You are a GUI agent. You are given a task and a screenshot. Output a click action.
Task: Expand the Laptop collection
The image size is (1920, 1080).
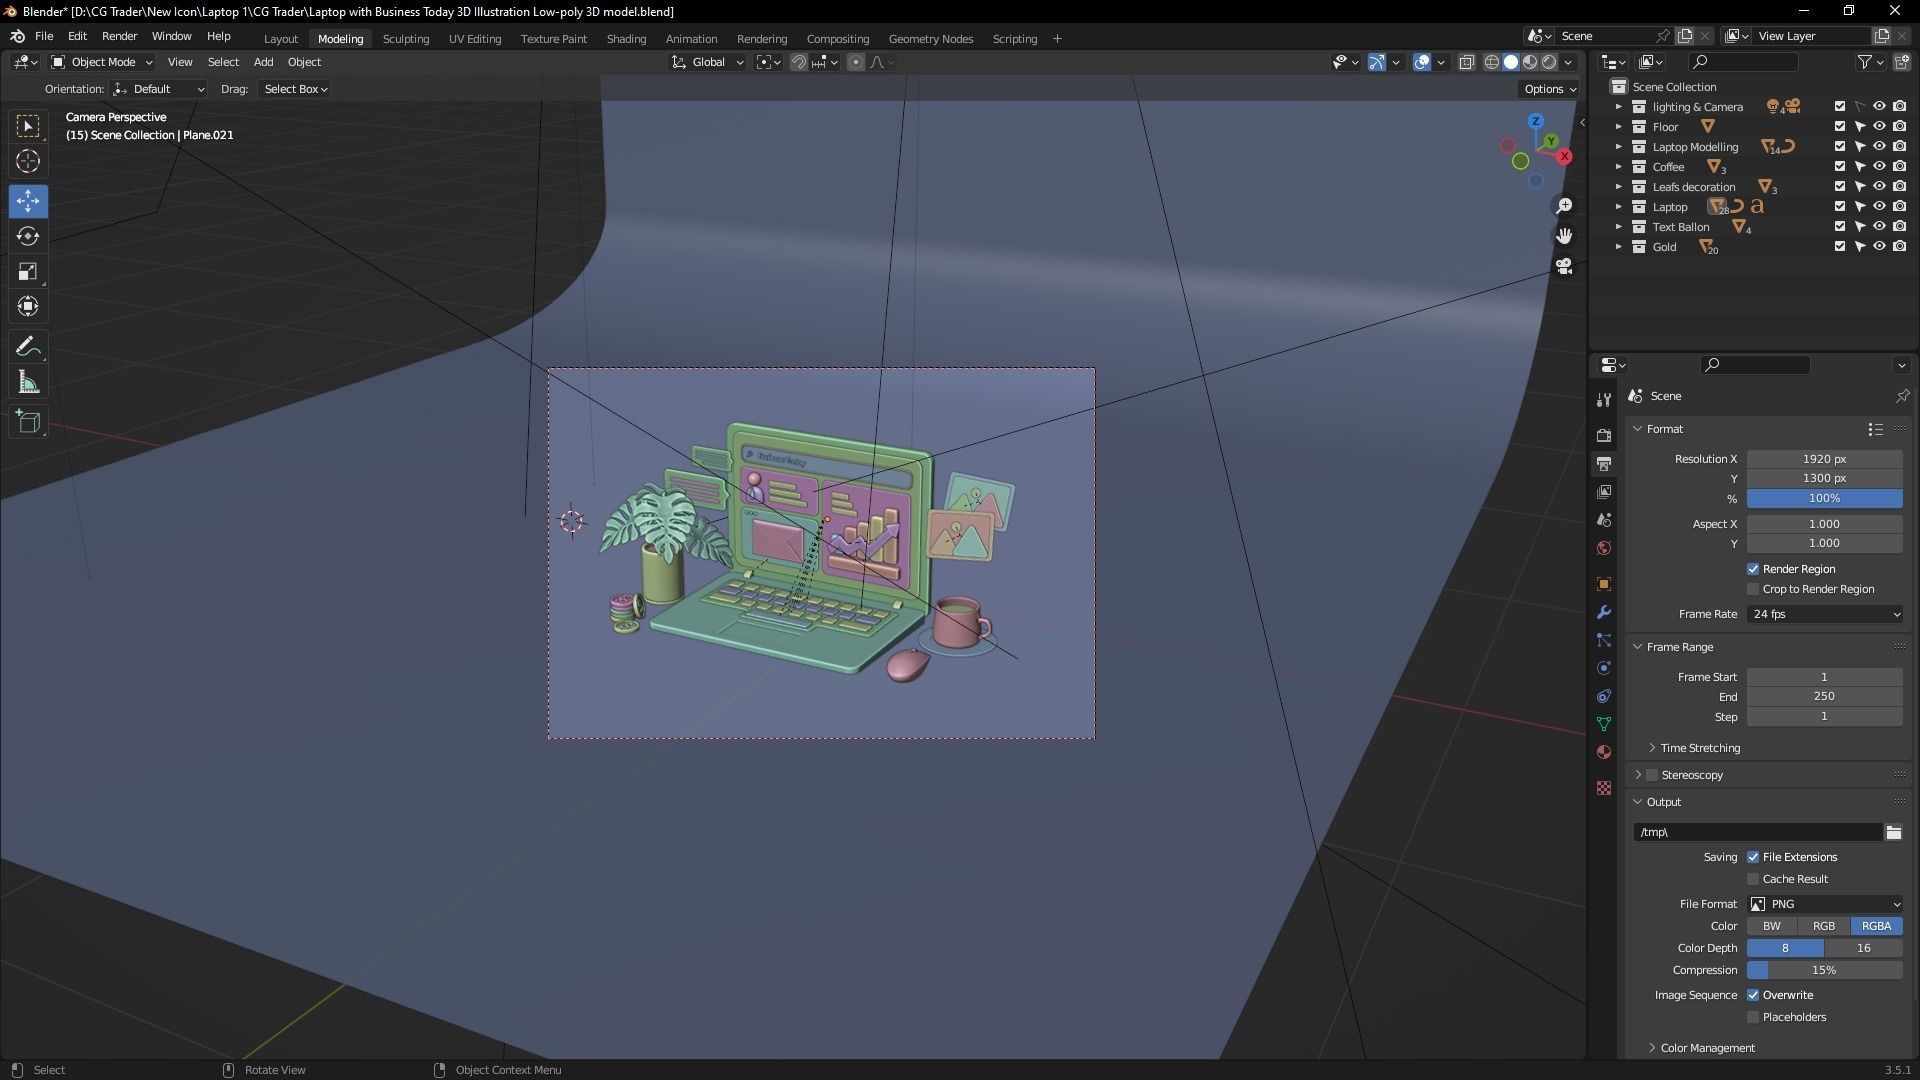(1619, 207)
